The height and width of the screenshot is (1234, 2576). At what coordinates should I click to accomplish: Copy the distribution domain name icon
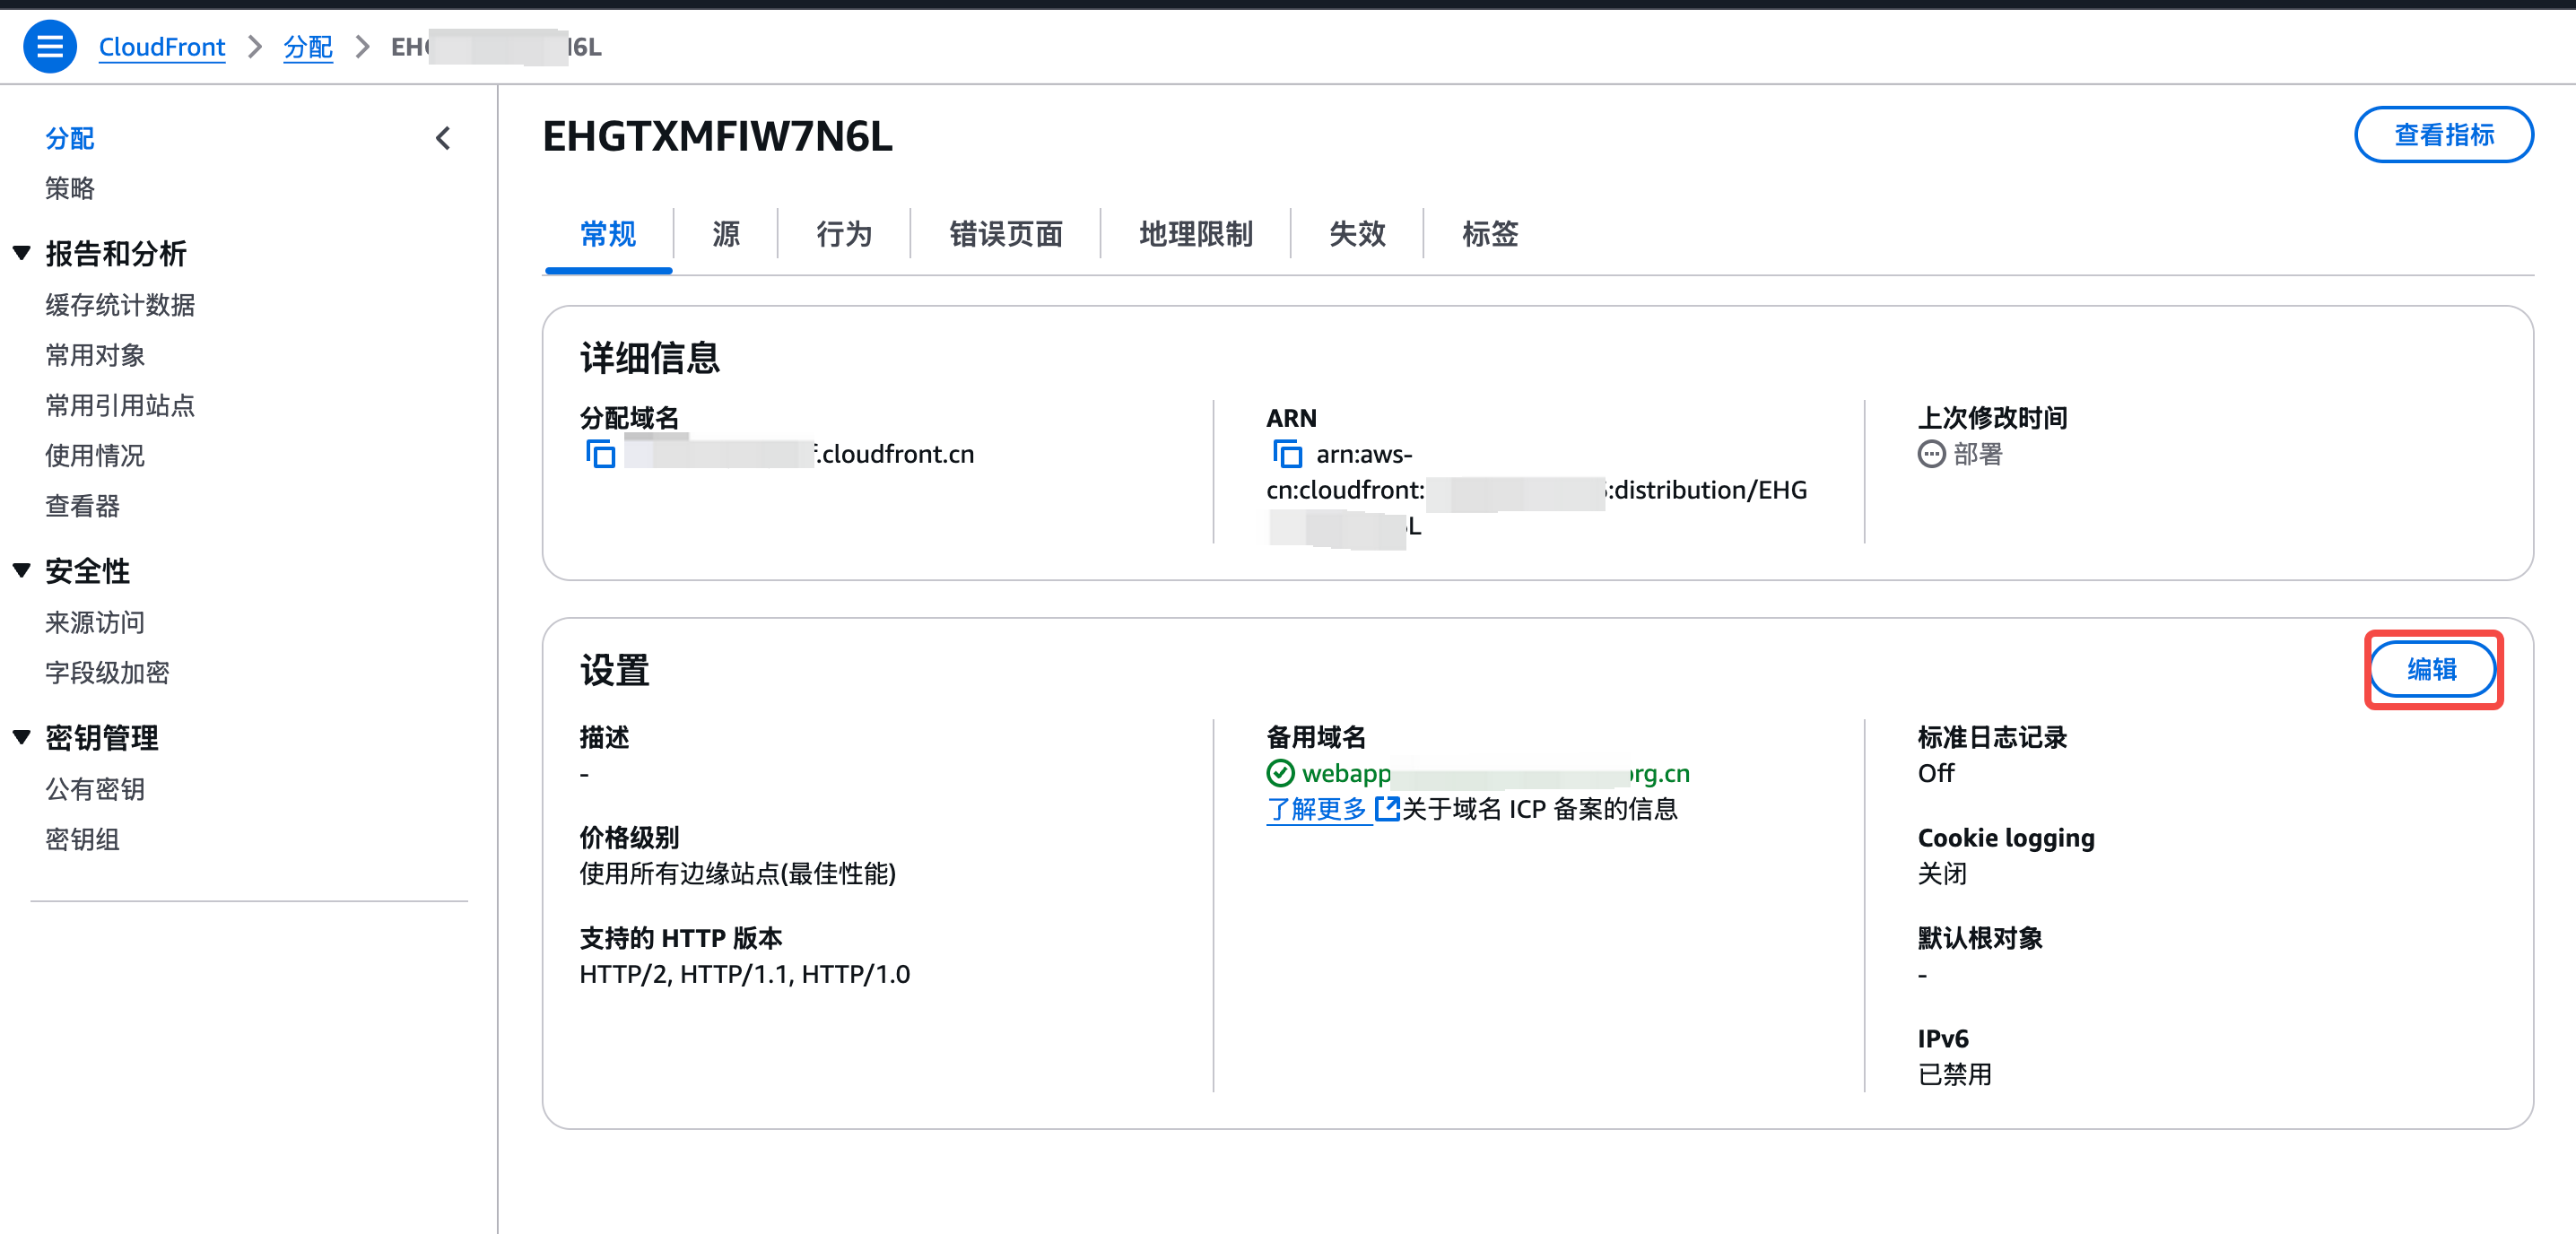(600, 454)
